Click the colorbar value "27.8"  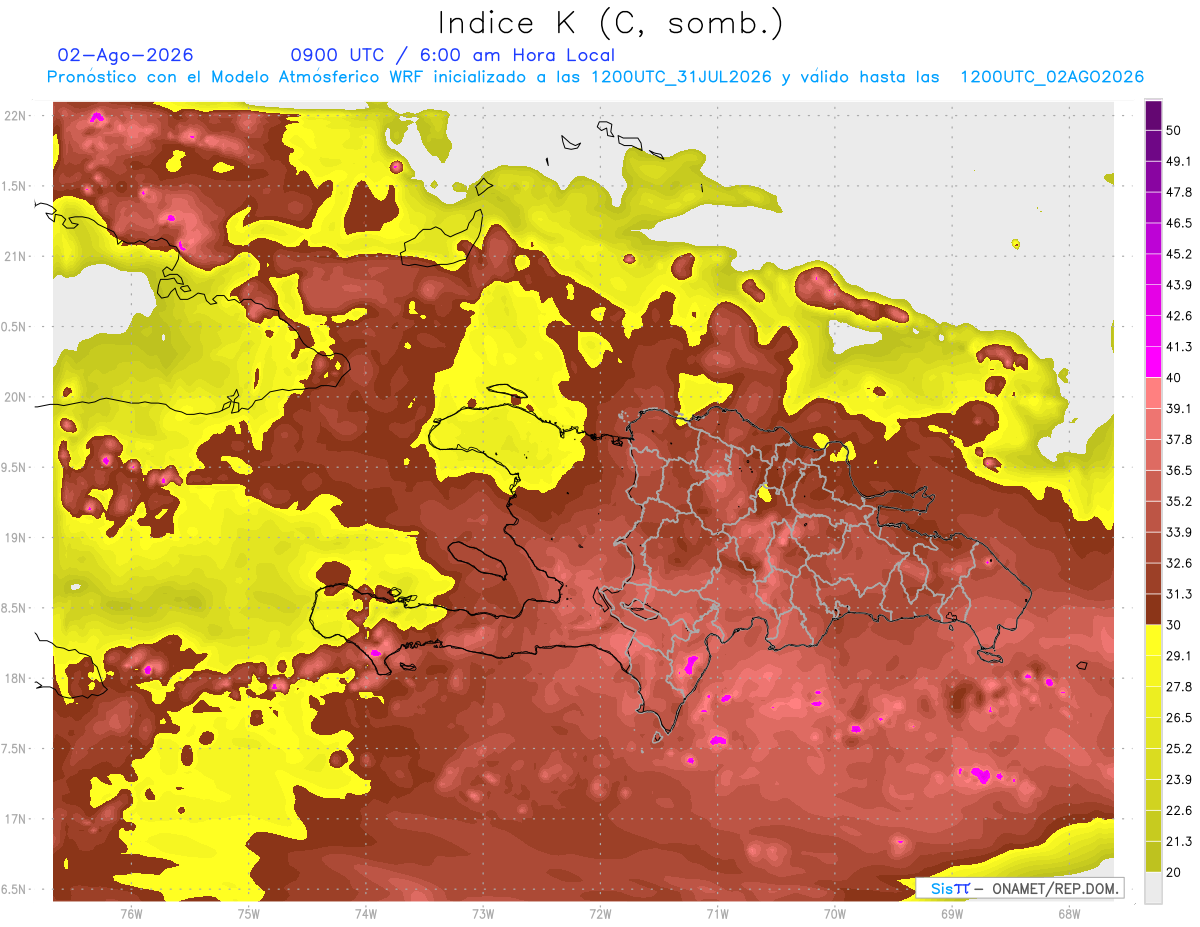click(x=1178, y=686)
